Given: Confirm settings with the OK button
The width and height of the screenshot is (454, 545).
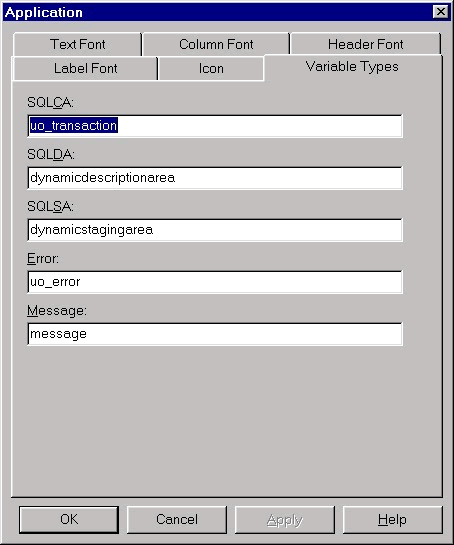Looking at the screenshot, I should click(69, 519).
